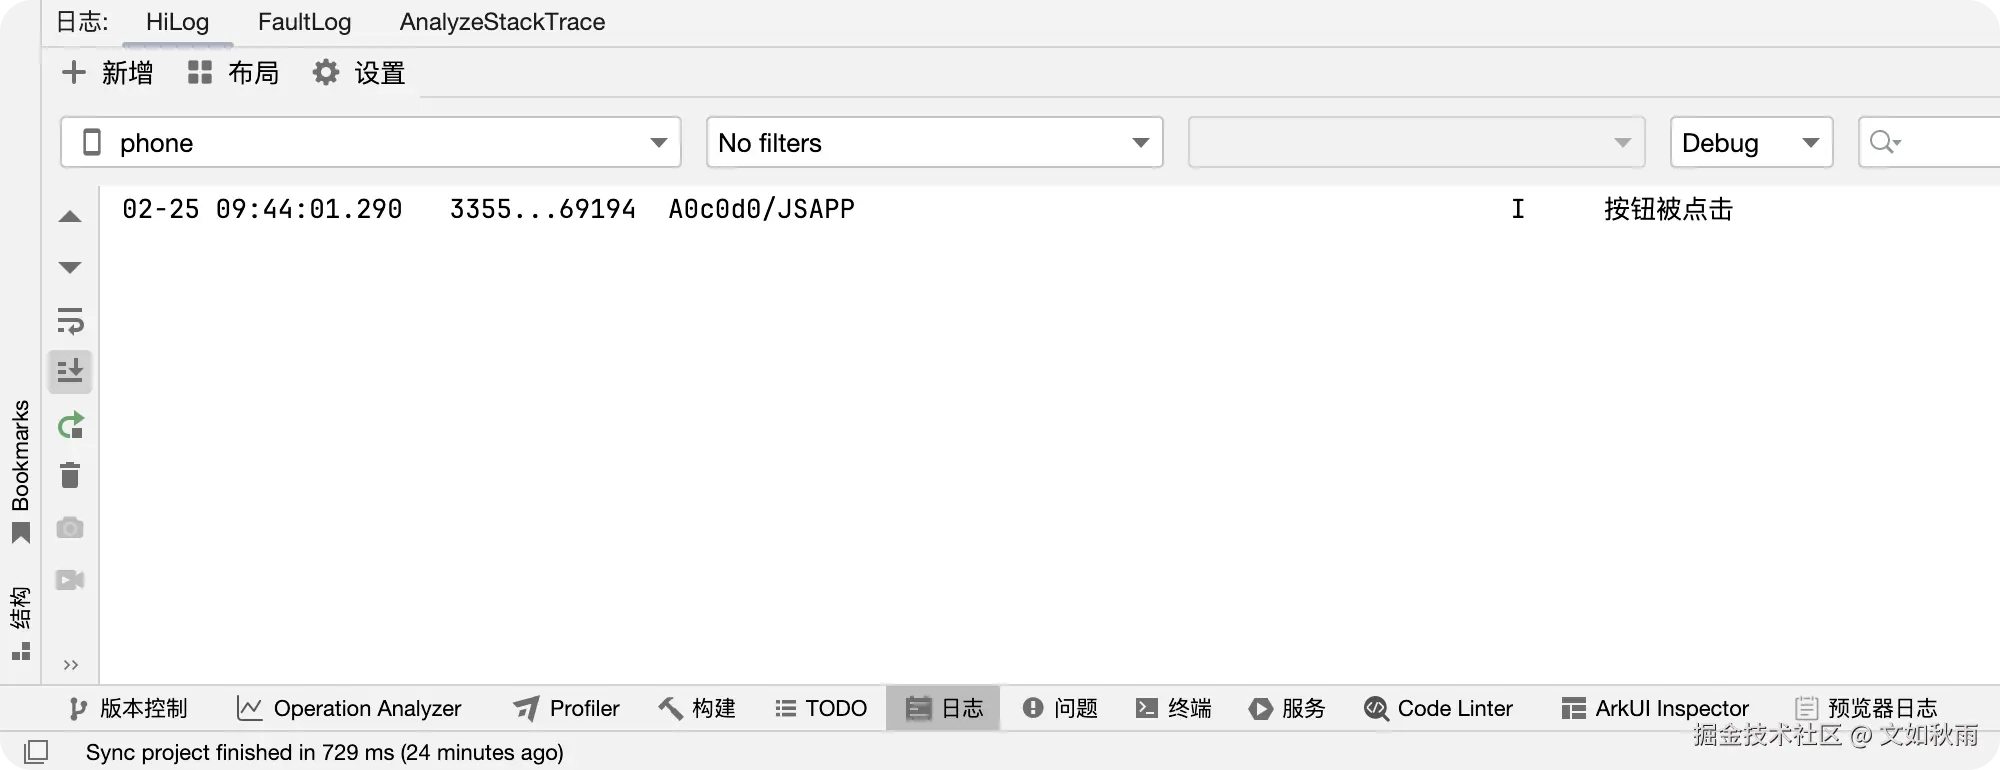The width and height of the screenshot is (2000, 770).
Task: Toggle scroll-to-end auto-scroll button
Action: pos(70,372)
